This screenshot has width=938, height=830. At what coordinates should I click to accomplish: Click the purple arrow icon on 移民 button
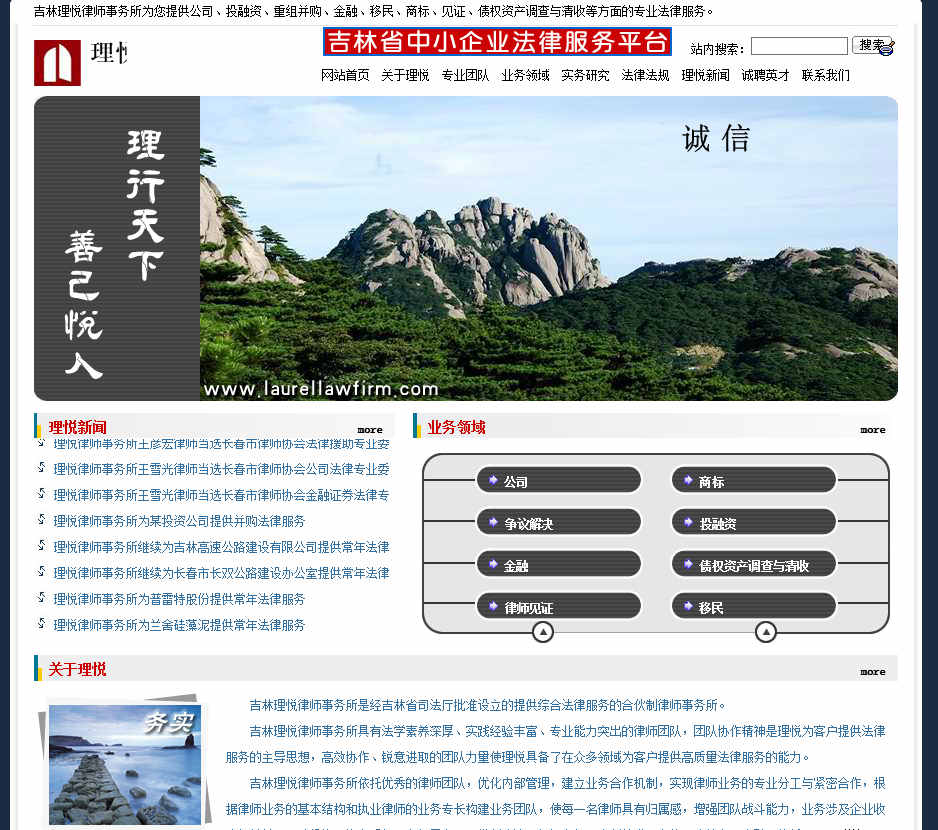686,605
